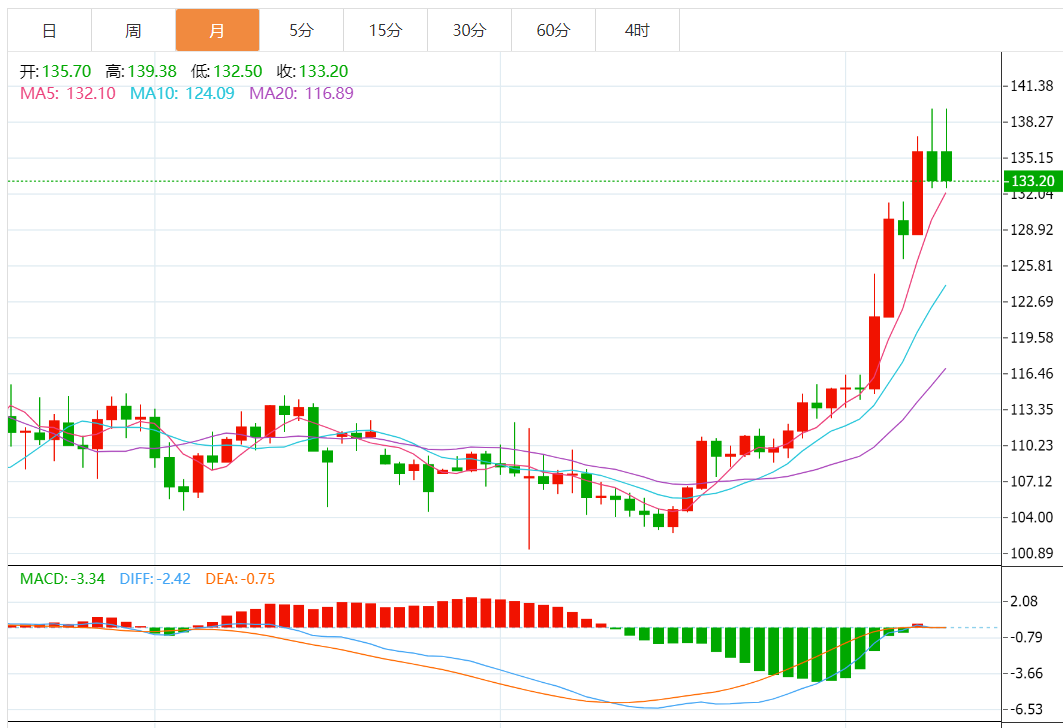Screen dimensions: 1063x728
Task: Open the 5分 timeframe tab
Action: 301,30
